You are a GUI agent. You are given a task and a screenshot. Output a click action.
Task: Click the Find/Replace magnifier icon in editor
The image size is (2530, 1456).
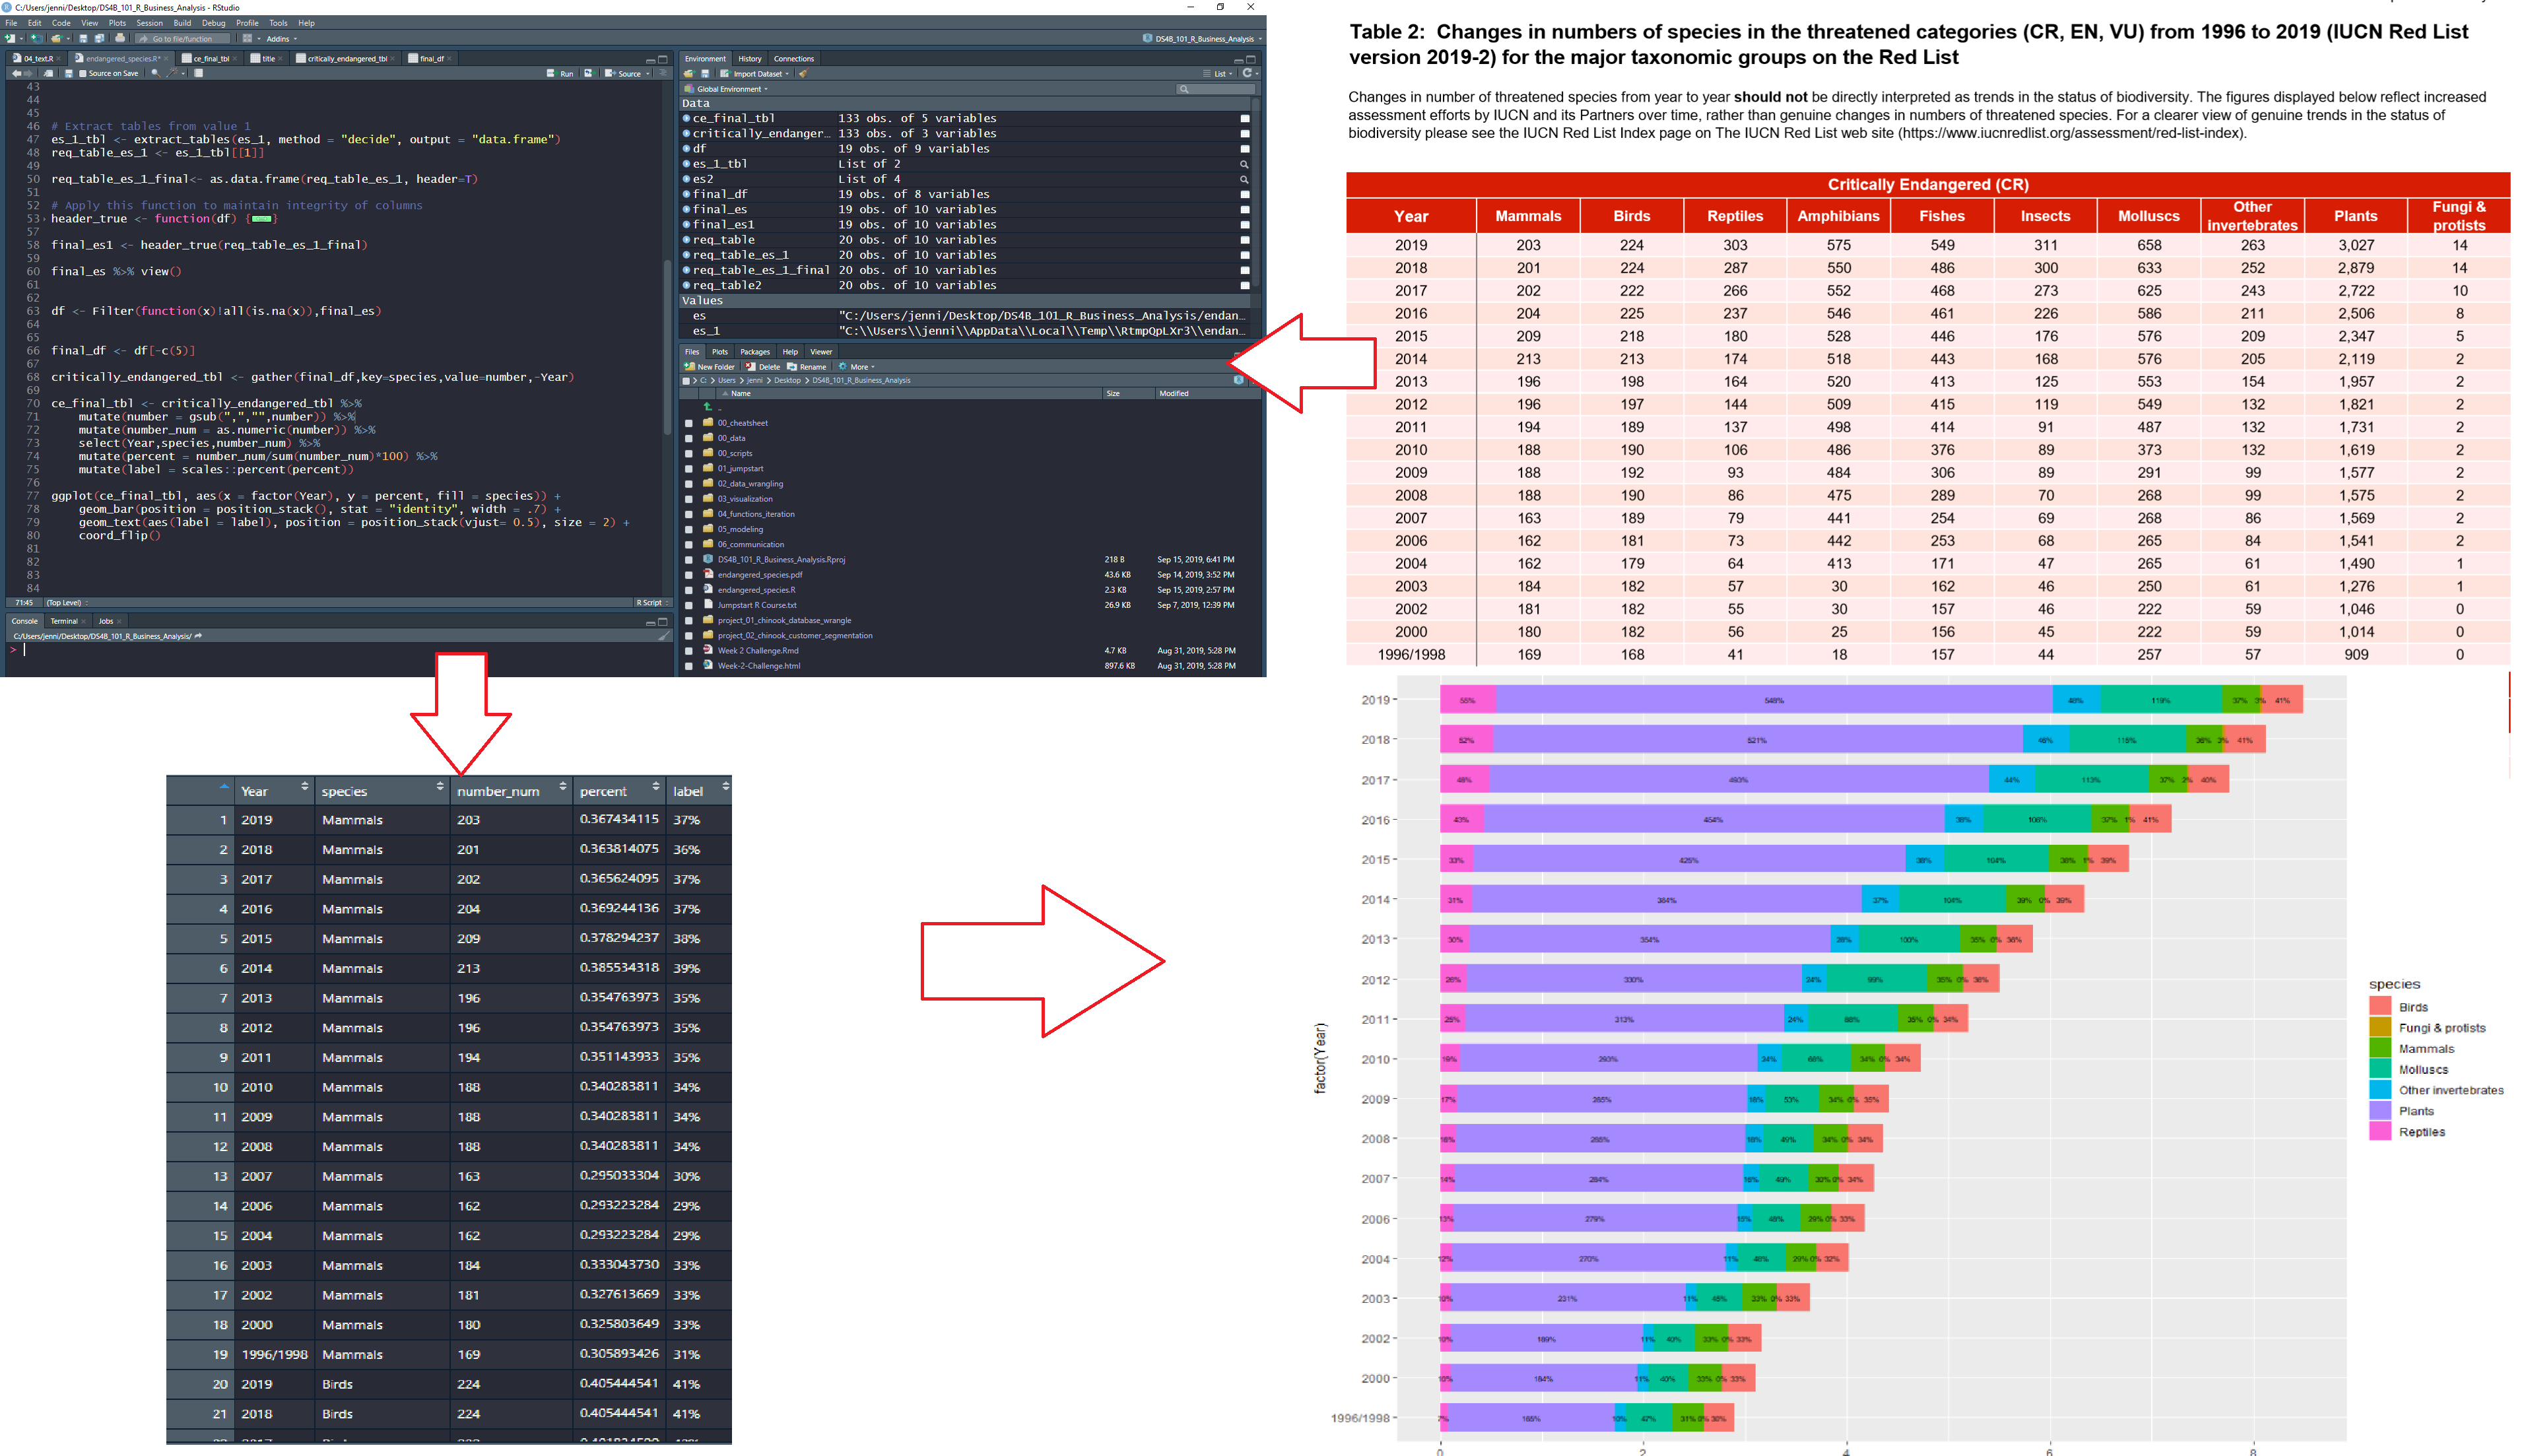click(155, 73)
